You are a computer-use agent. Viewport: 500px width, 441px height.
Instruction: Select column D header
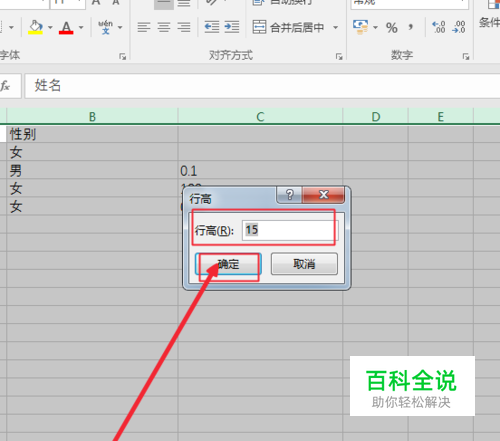[x=375, y=116]
